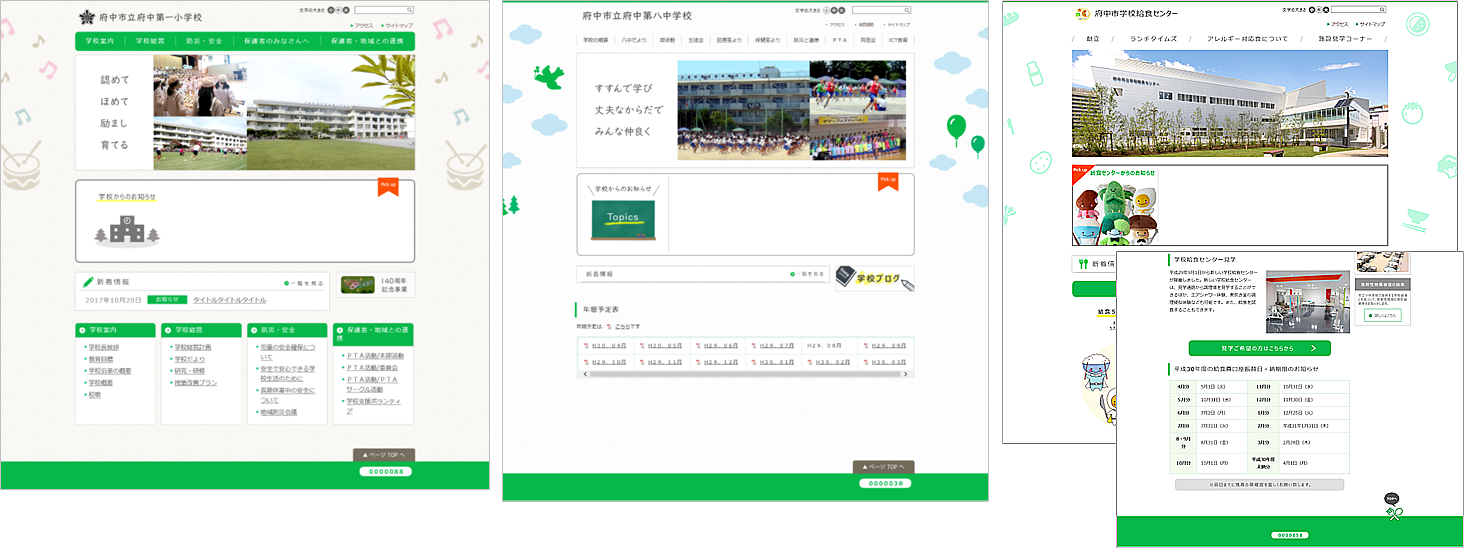The width and height of the screenshot is (1464, 548).
Task: Open 学校長挨拶 link in the 学校案内 box
Action: [x=103, y=347]
